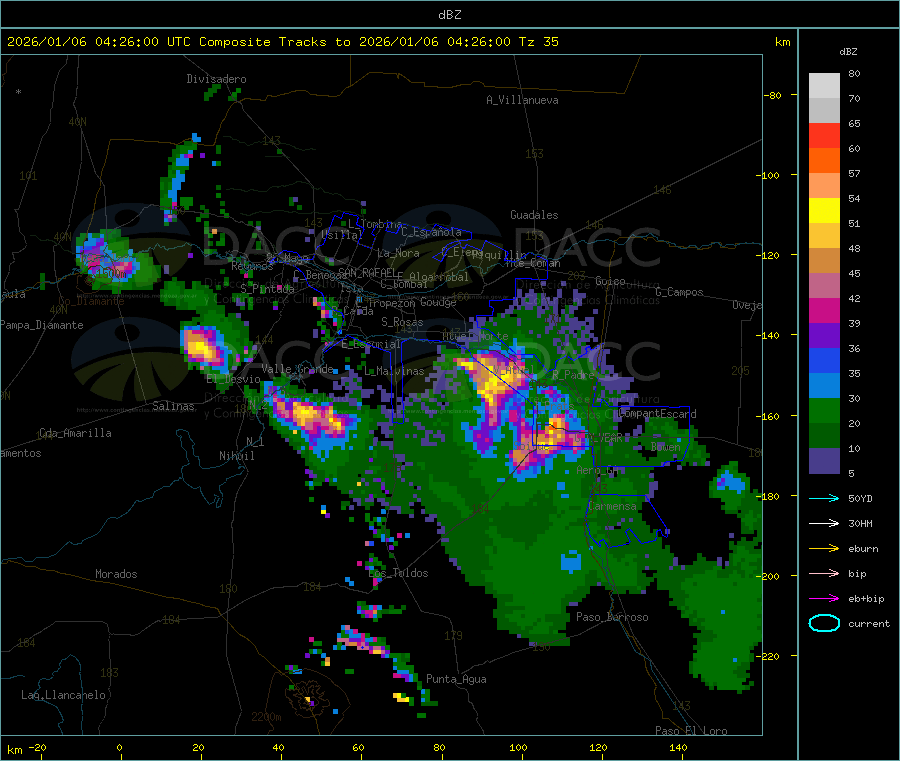The height and width of the screenshot is (761, 900).
Task: Click the 'Guadales' map label
Action: pos(534,215)
